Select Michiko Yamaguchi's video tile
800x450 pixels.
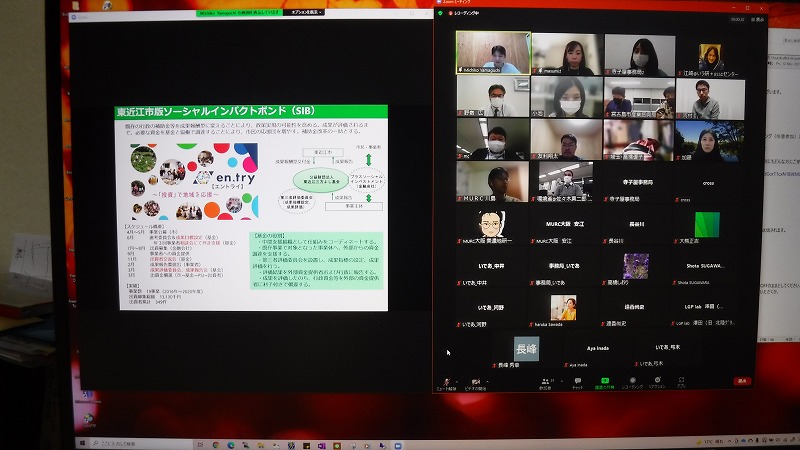(x=493, y=53)
